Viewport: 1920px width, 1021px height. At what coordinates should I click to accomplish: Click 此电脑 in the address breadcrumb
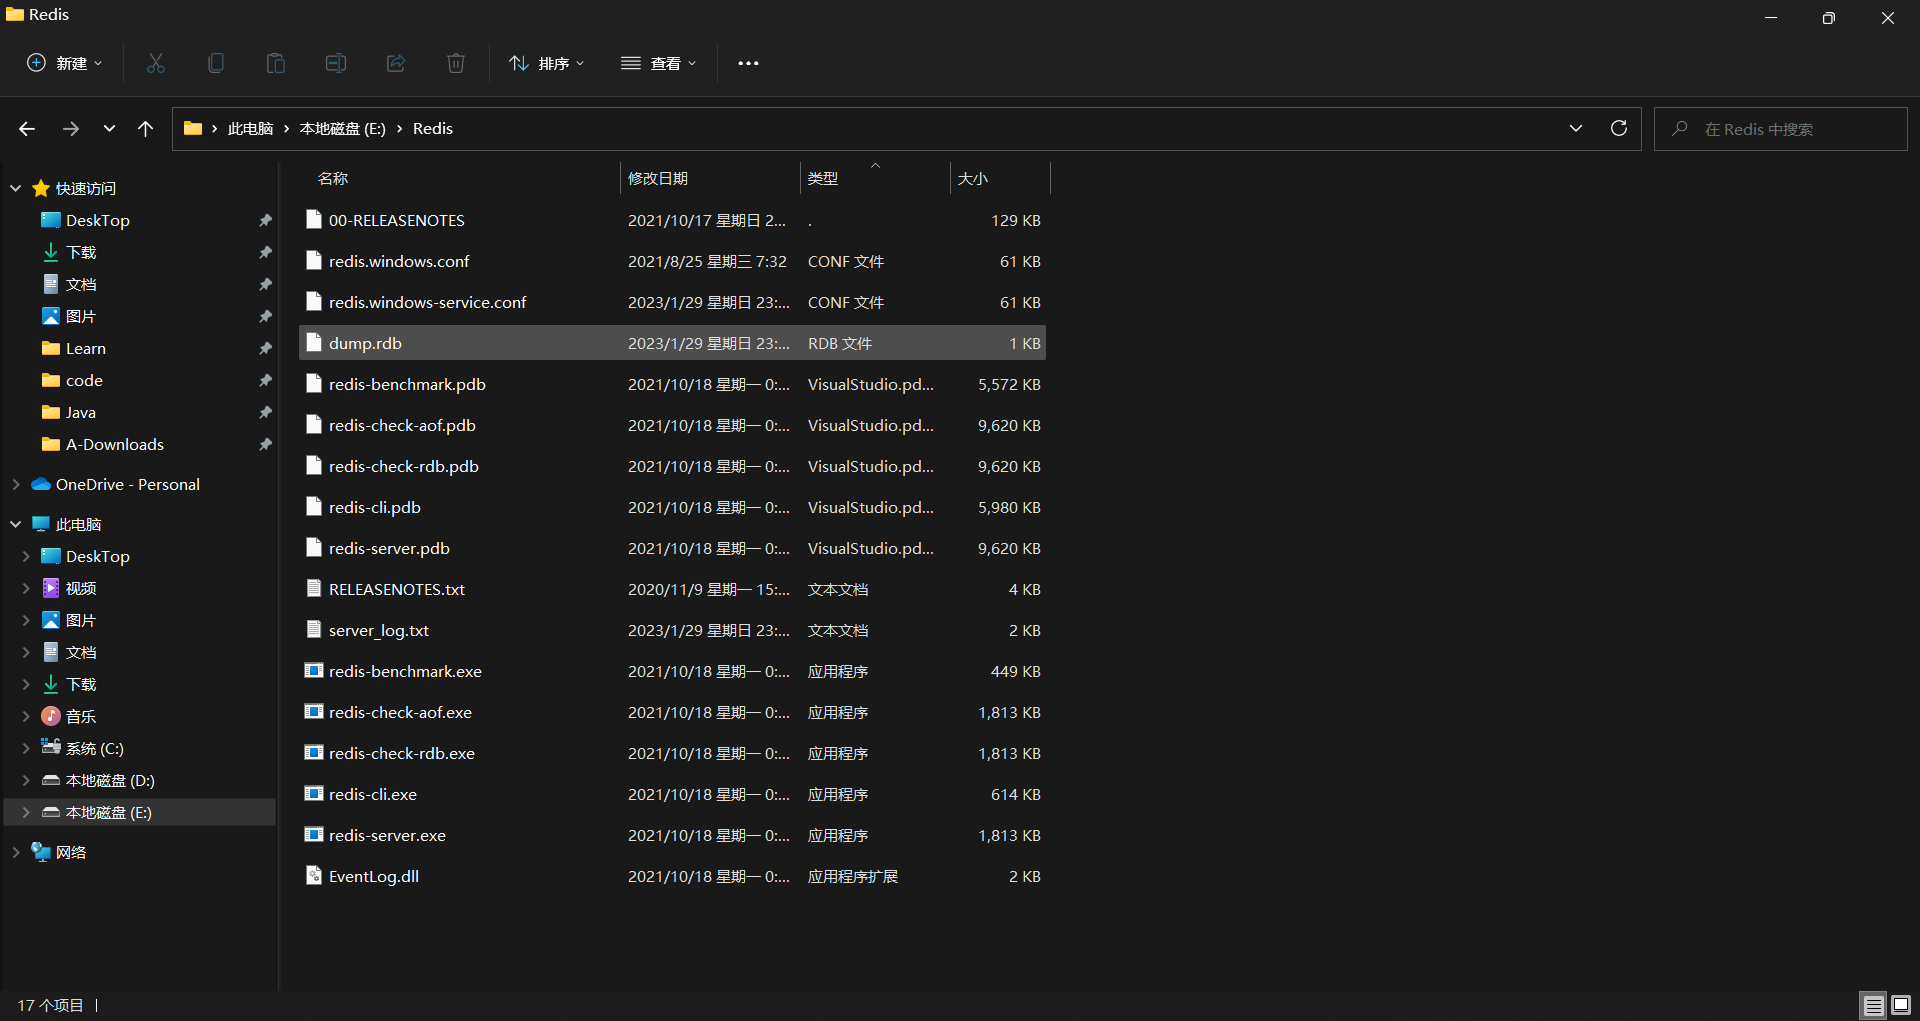point(250,129)
